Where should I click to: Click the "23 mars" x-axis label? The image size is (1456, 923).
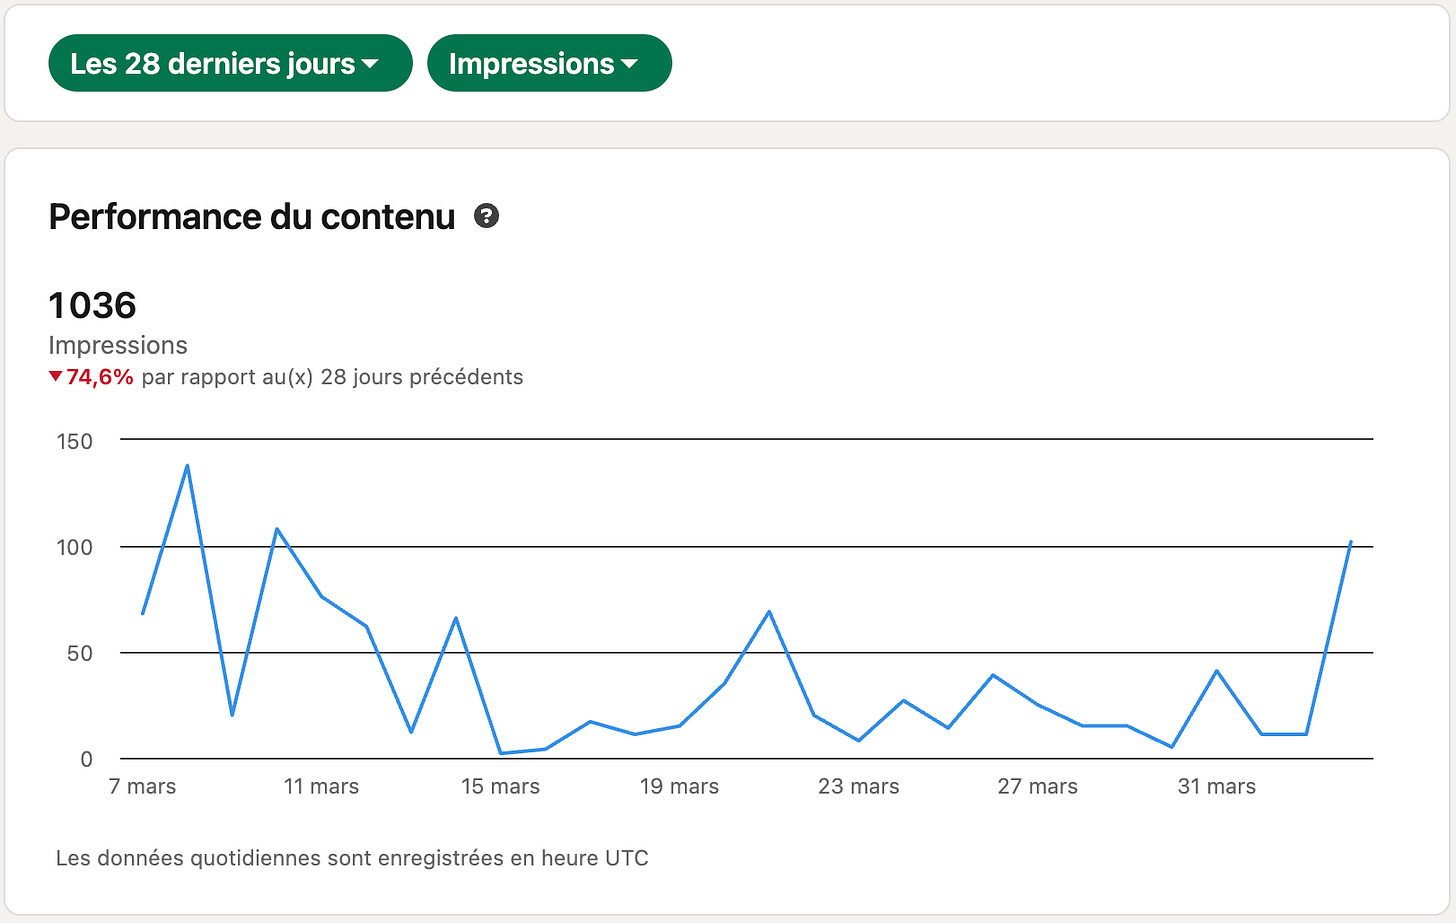point(858,786)
